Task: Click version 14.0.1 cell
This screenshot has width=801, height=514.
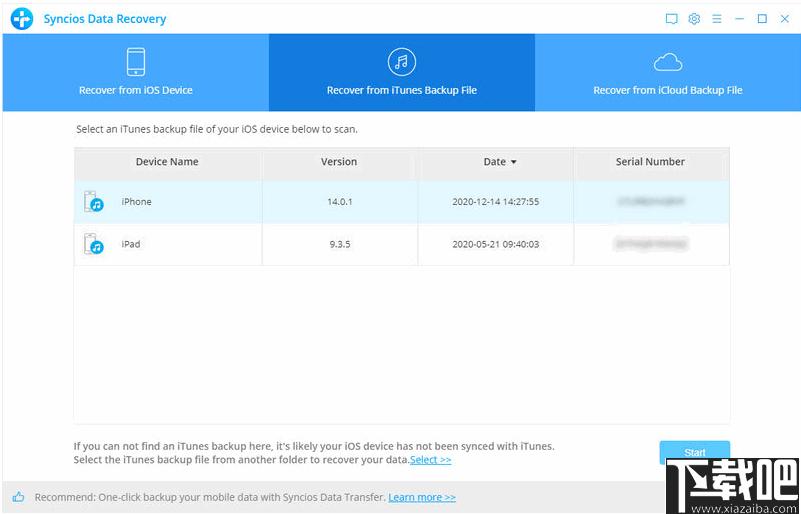Action: tap(340, 202)
